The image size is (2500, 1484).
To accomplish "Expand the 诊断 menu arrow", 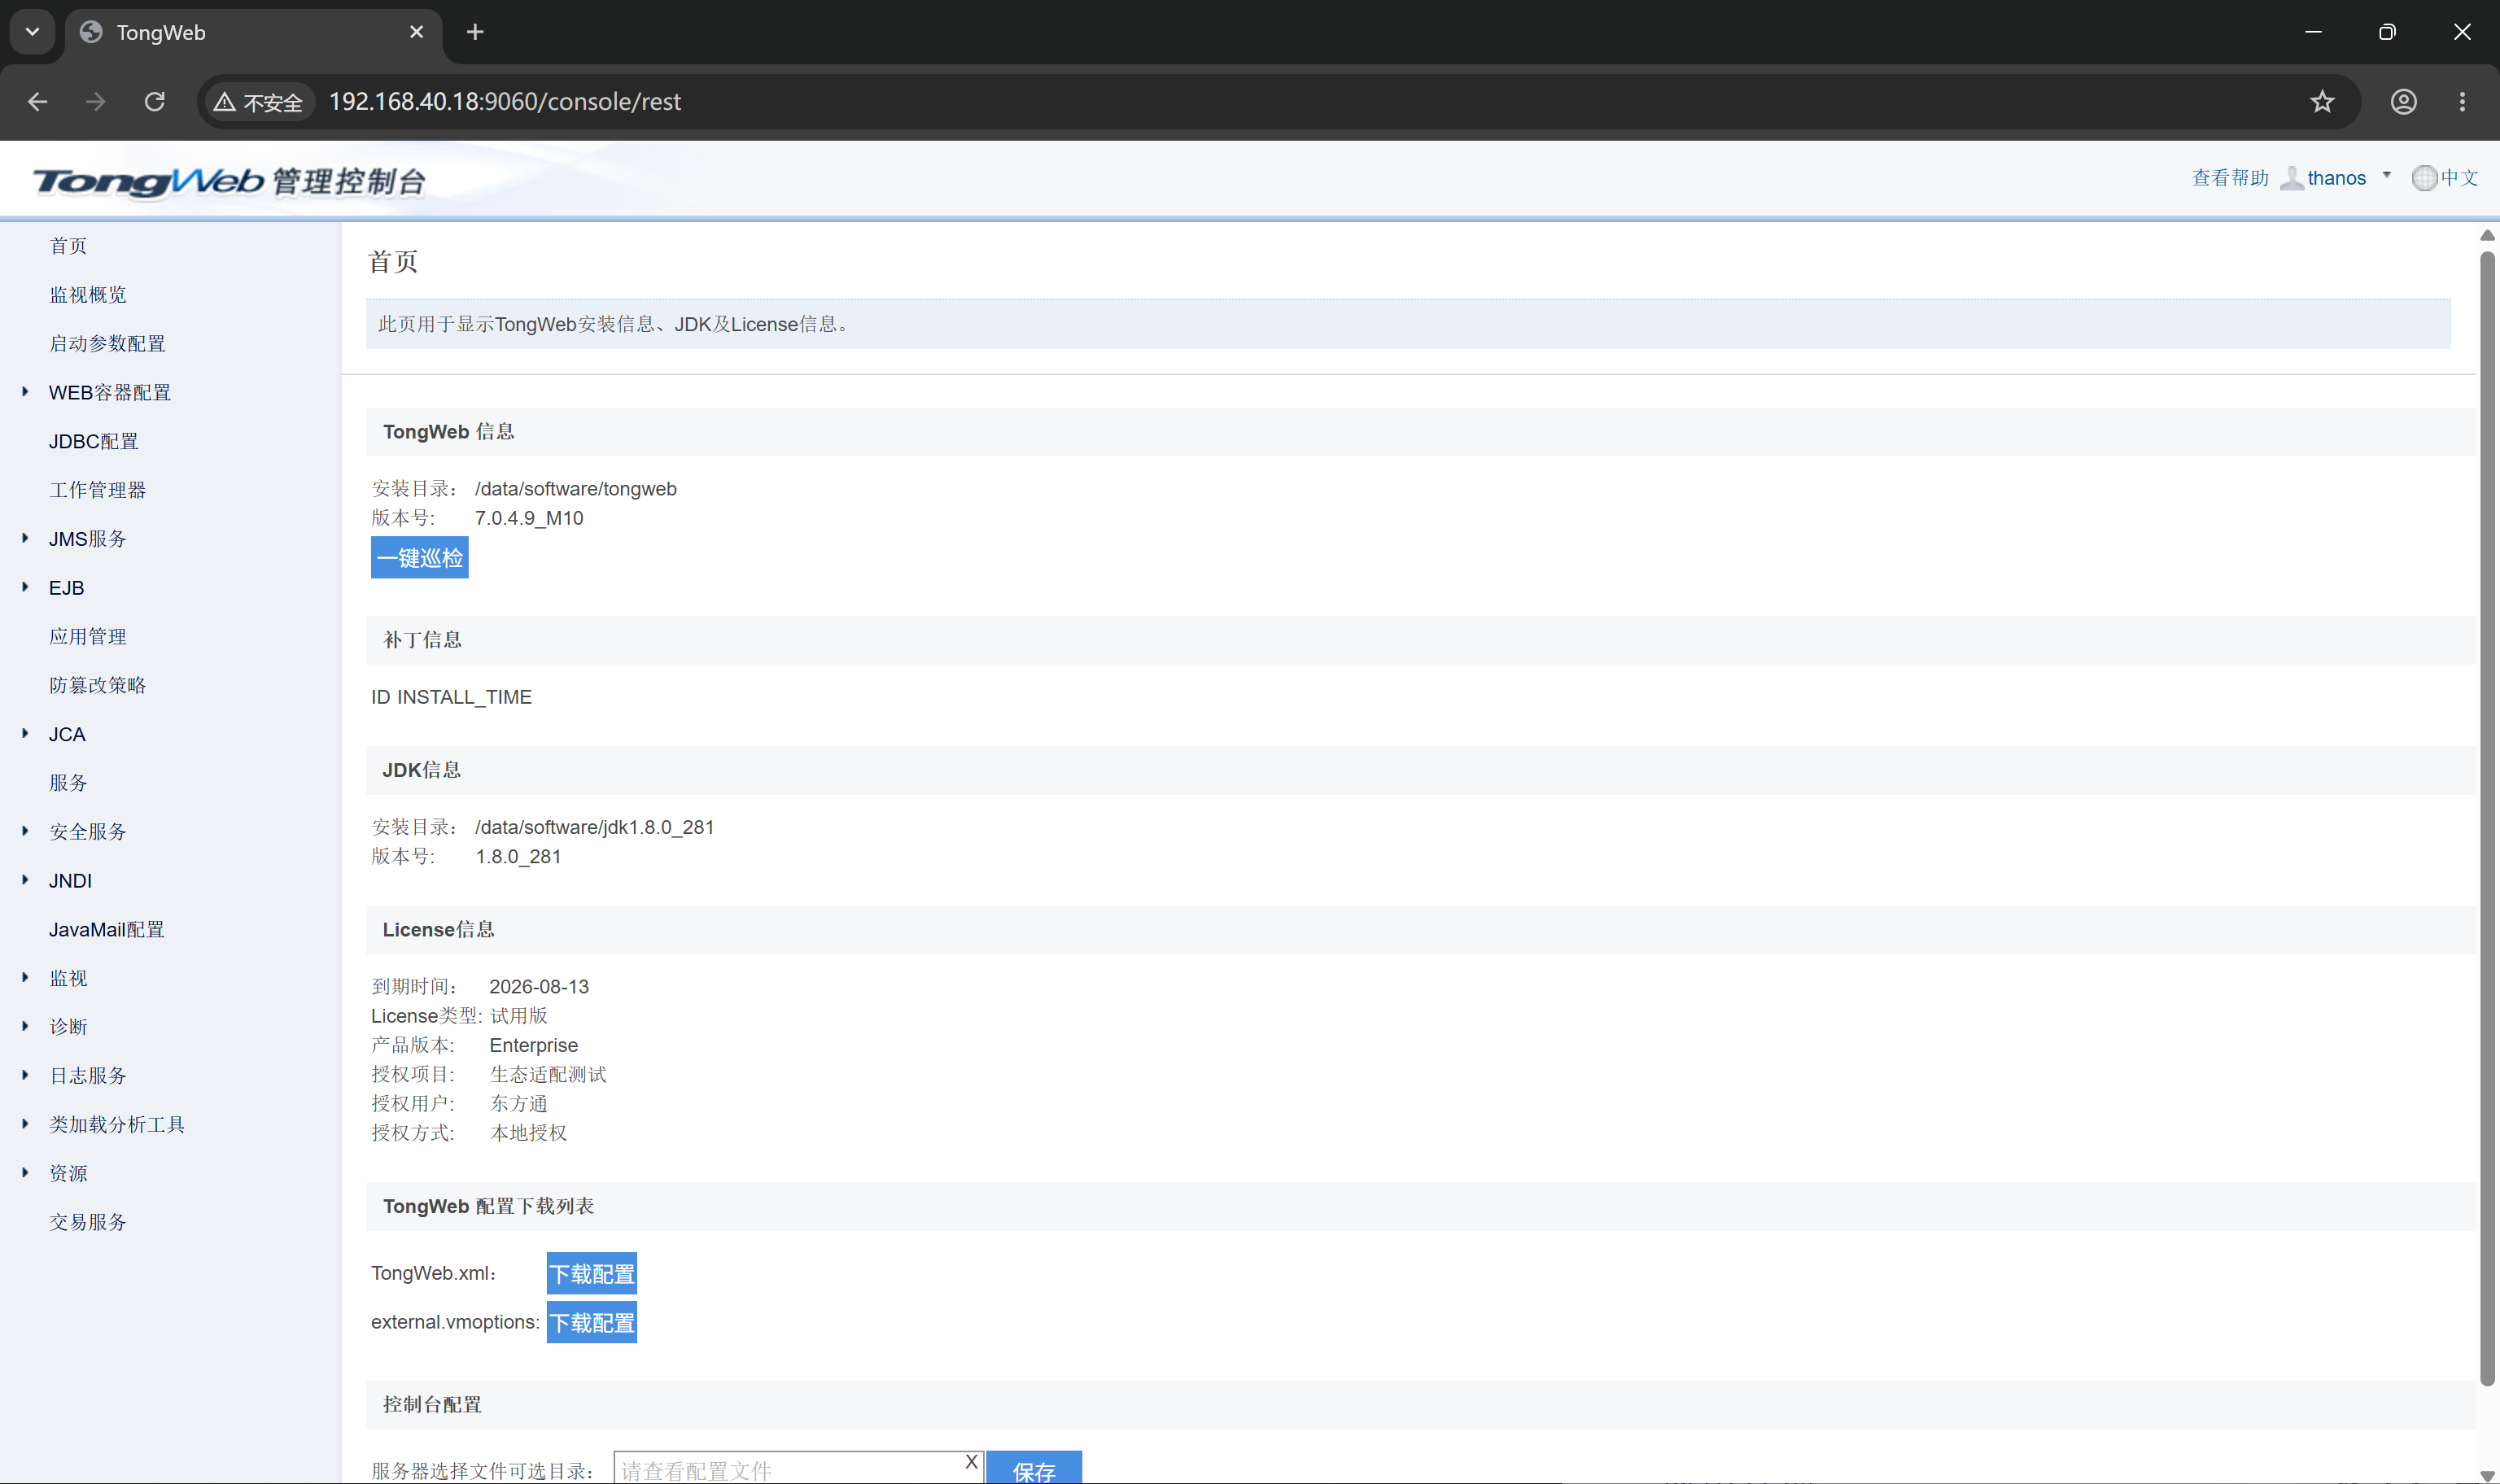I will tap(25, 1026).
